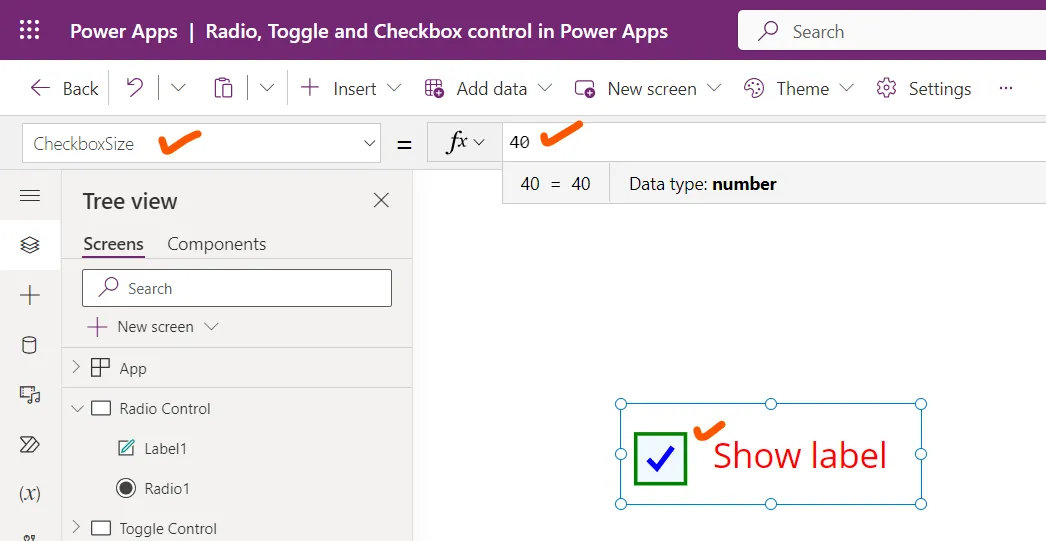Screen dimensions: 1046x541
Task: Expand the Insert dropdown arrow
Action: [394, 88]
